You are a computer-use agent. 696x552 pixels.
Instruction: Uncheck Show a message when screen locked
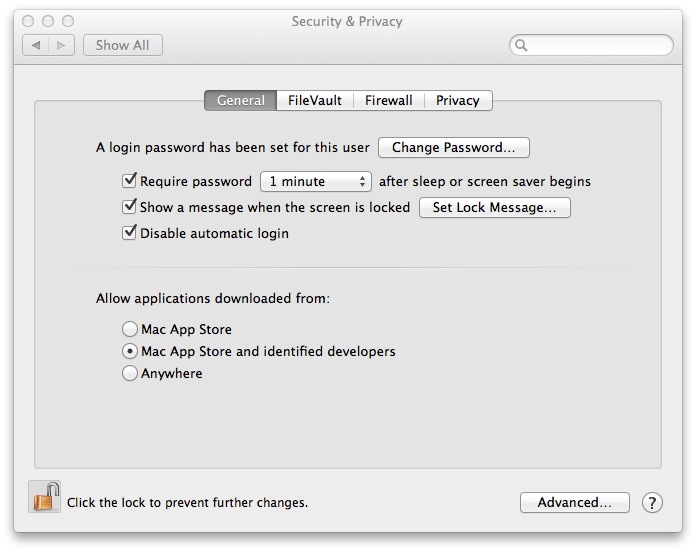pos(129,207)
